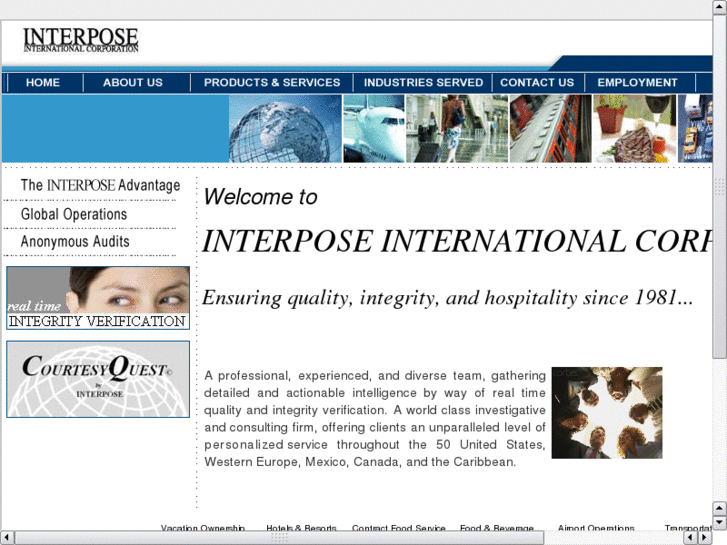Image resolution: width=727 pixels, height=545 pixels.
Task: Click the horizontal scrollbar left arrow
Action: 7,538
